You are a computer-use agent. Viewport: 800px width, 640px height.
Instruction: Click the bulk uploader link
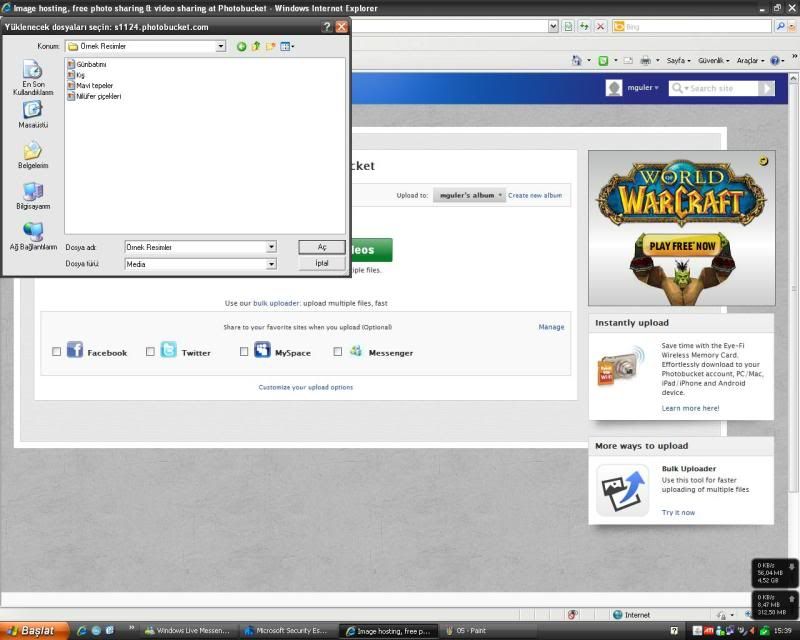276,303
